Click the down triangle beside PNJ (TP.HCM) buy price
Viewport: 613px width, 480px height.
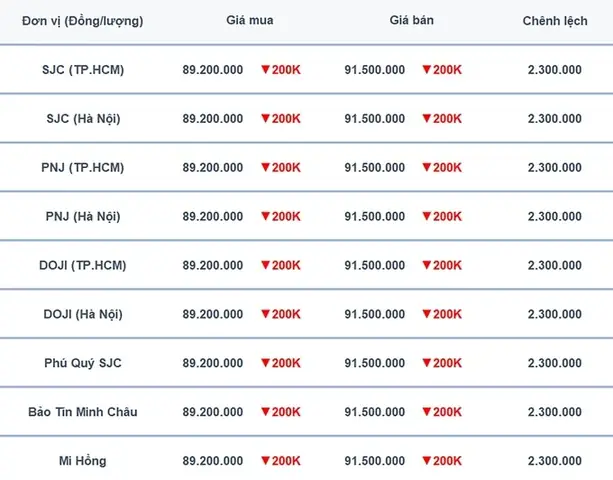(265, 167)
